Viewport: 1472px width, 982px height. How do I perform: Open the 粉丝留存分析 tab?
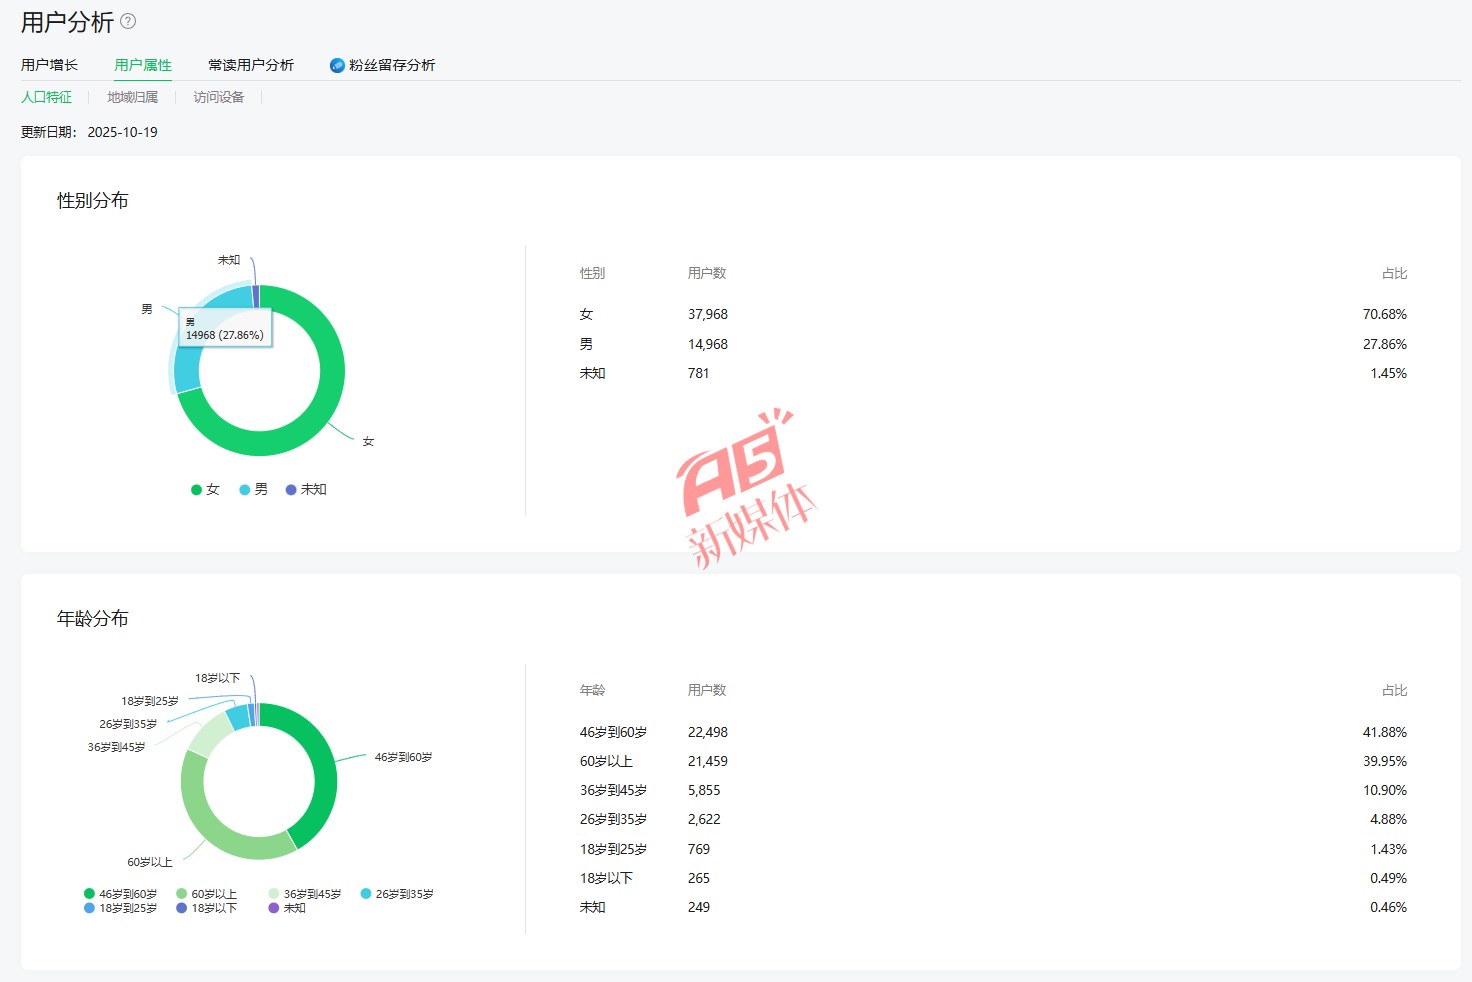[391, 65]
